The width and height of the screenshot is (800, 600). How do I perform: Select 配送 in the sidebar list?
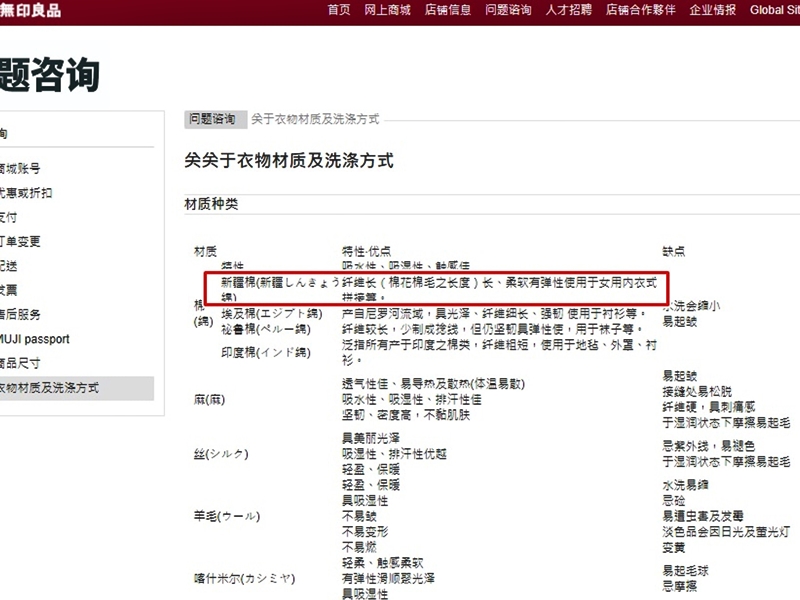click(9, 266)
